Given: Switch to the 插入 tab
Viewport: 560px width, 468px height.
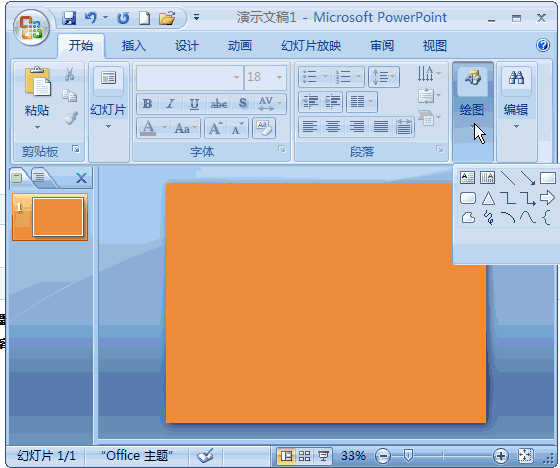Looking at the screenshot, I should 134,46.
